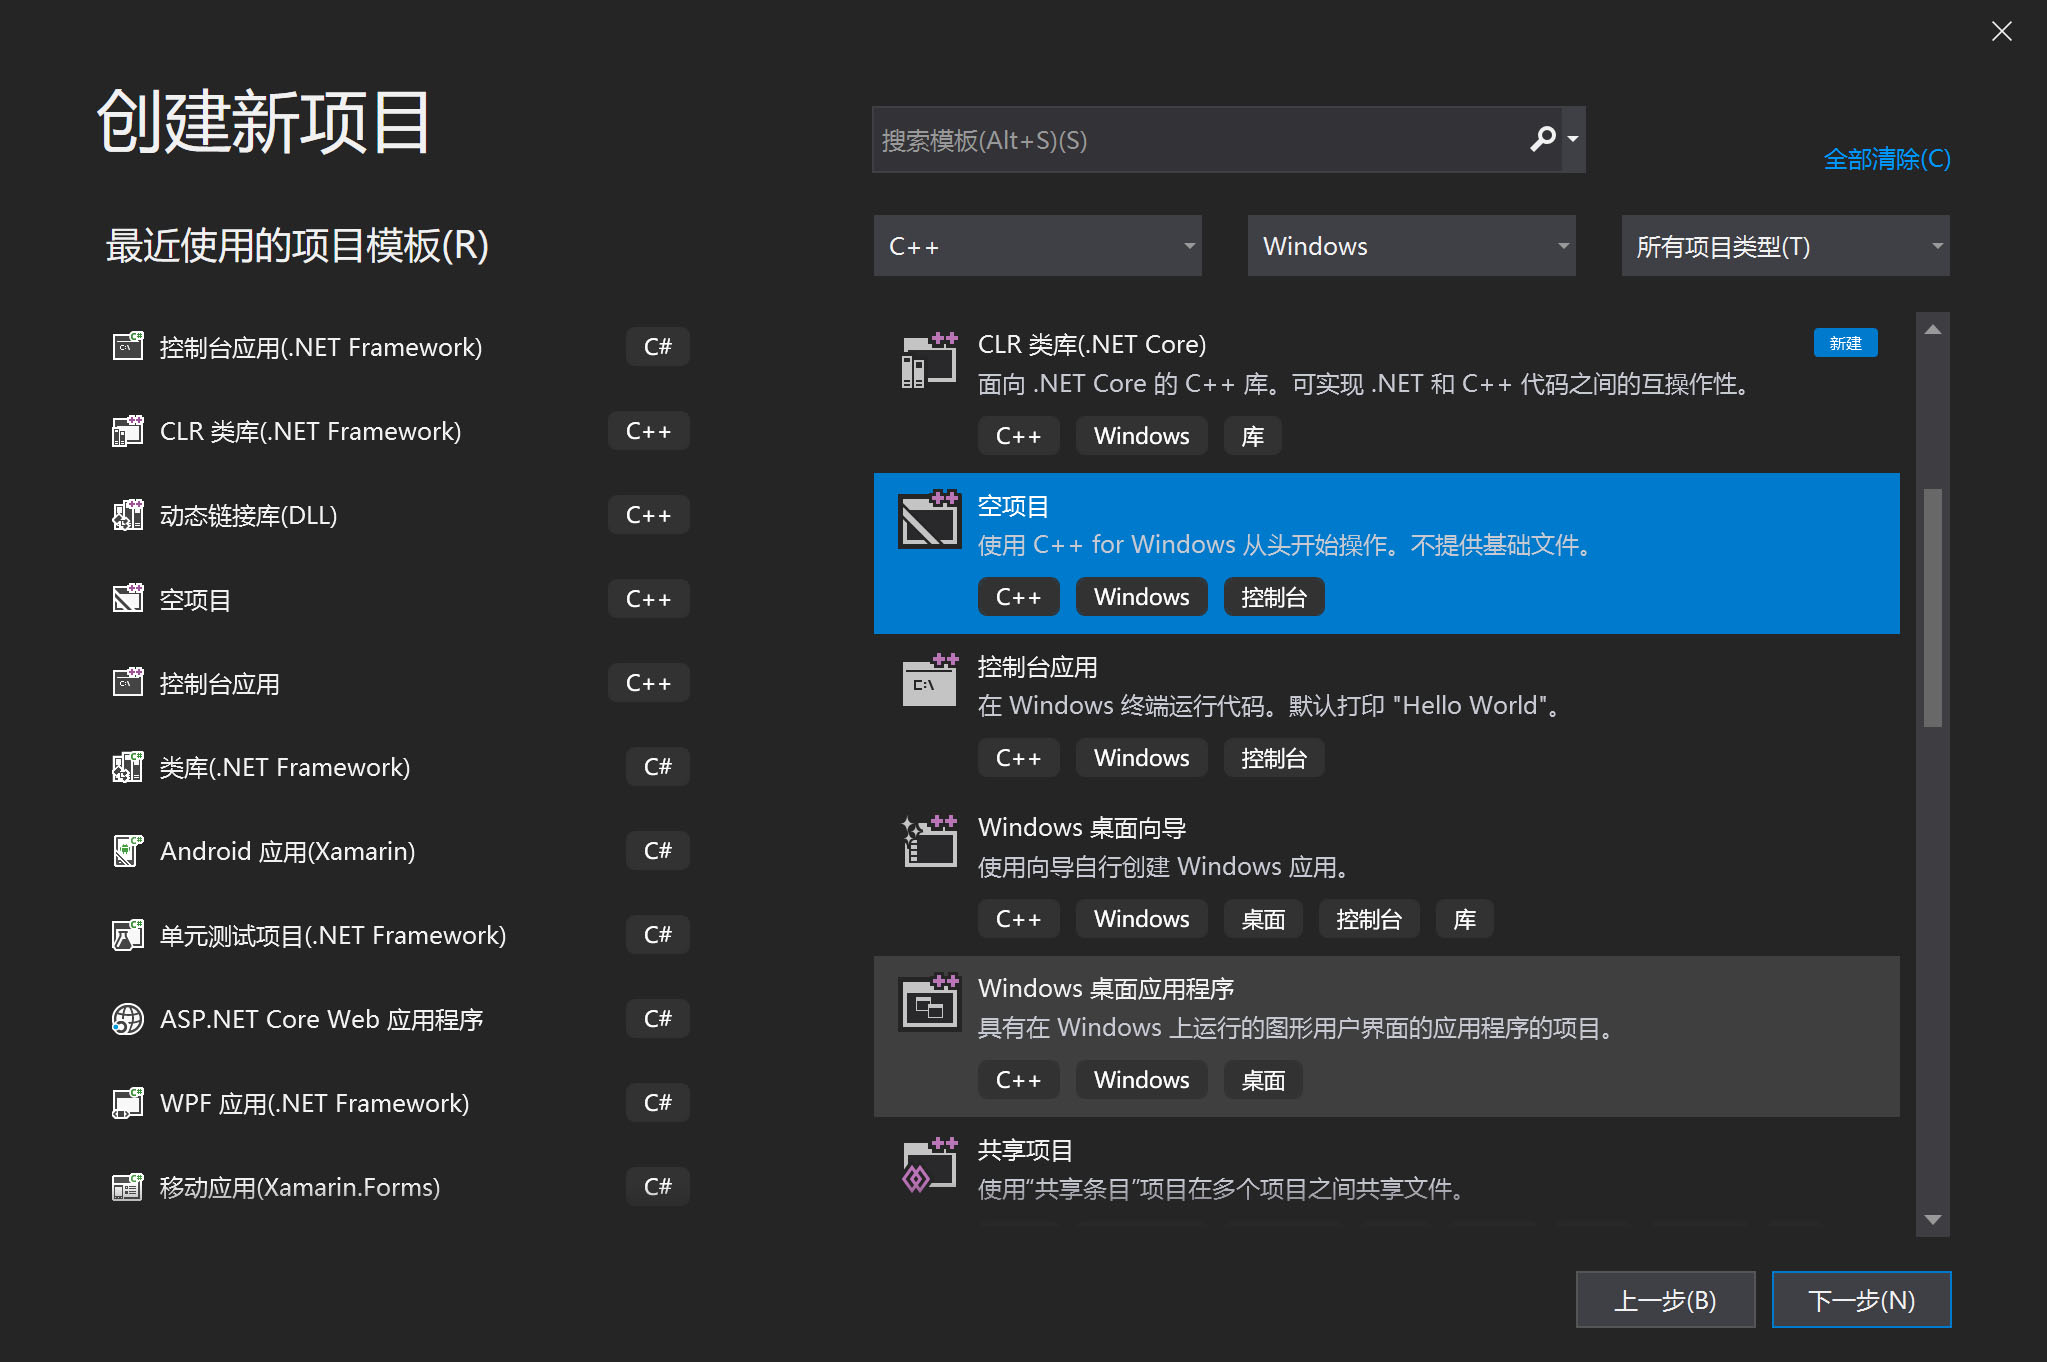Click the search magnifier icon
The width and height of the screenshot is (2047, 1362).
[1543, 138]
